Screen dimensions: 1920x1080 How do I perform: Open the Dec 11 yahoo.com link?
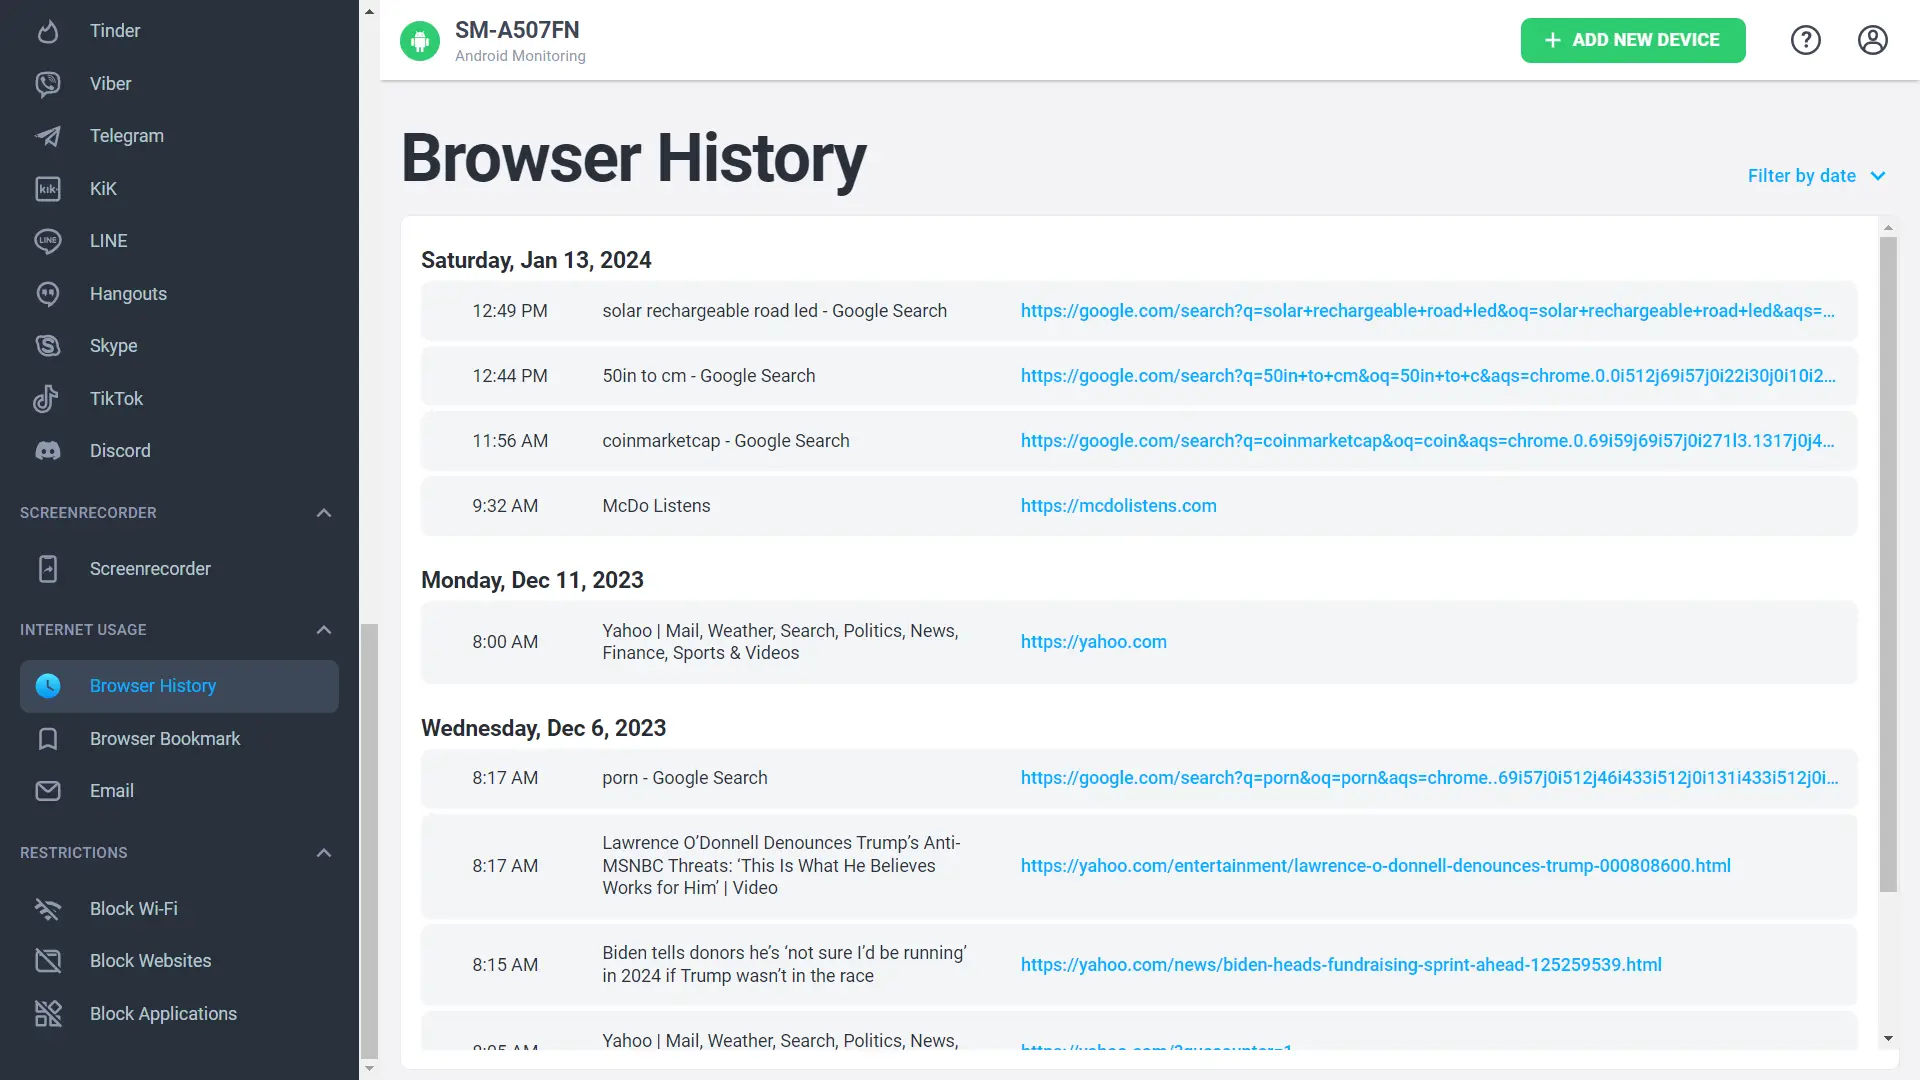(x=1093, y=642)
